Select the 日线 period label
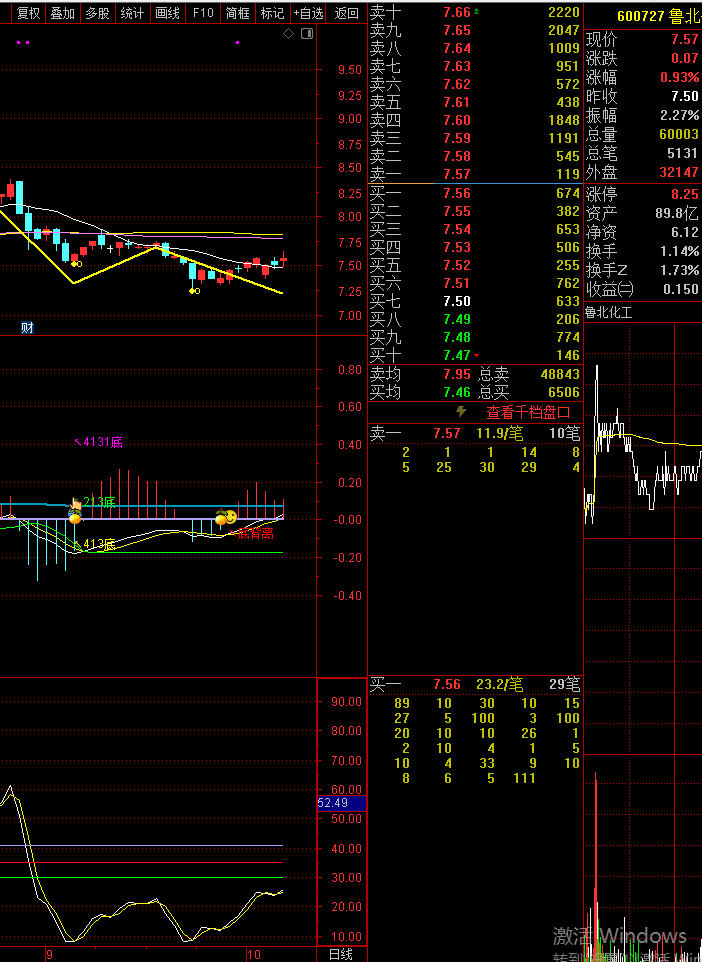702x962 pixels. click(x=341, y=954)
